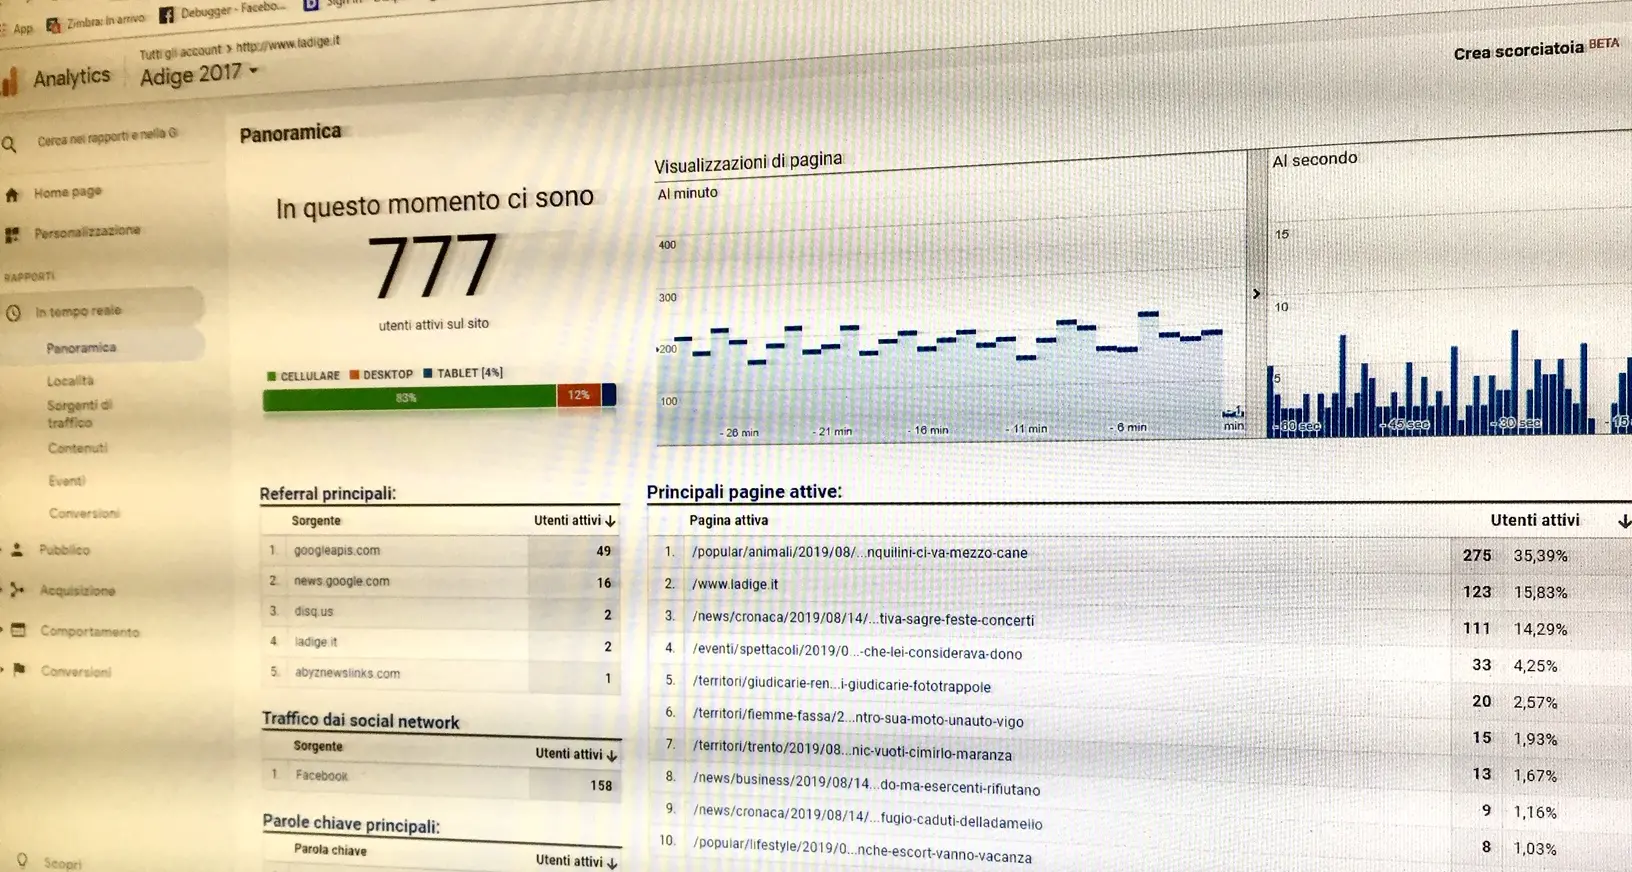Open the ntro-sua-moto-unauto-vigo page row
Image resolution: width=1632 pixels, height=872 pixels.
(x=858, y=718)
